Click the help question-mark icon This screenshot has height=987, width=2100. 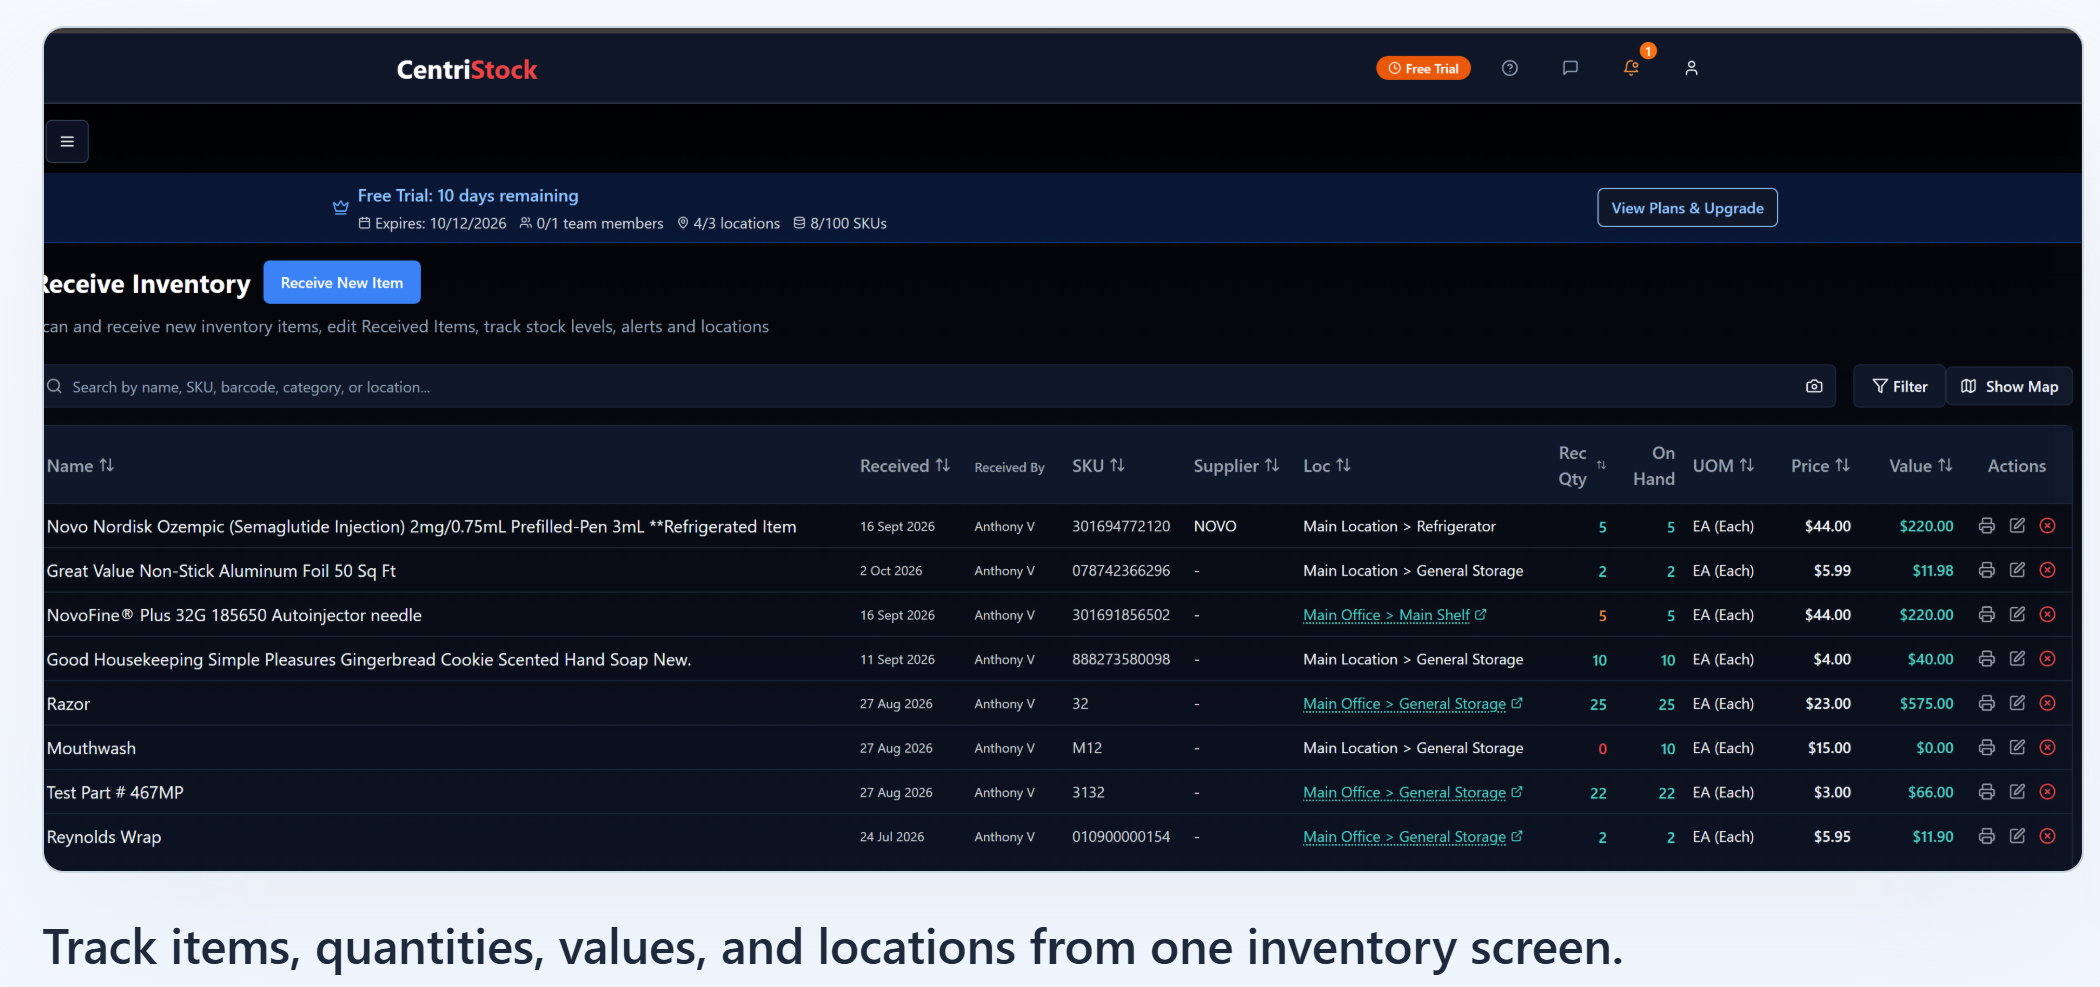point(1510,68)
